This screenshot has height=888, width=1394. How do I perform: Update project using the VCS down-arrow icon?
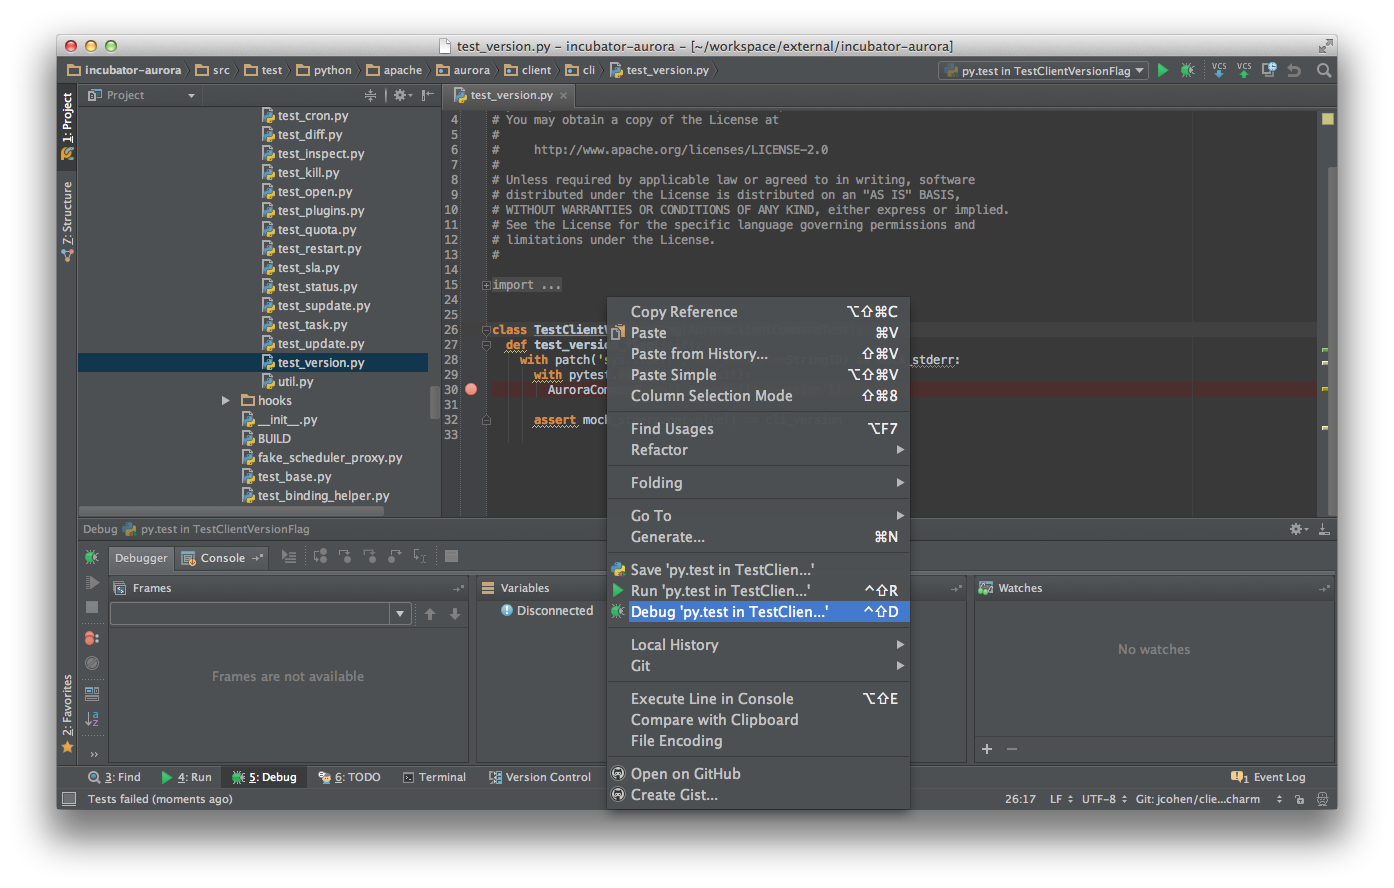pyautogui.click(x=1219, y=70)
